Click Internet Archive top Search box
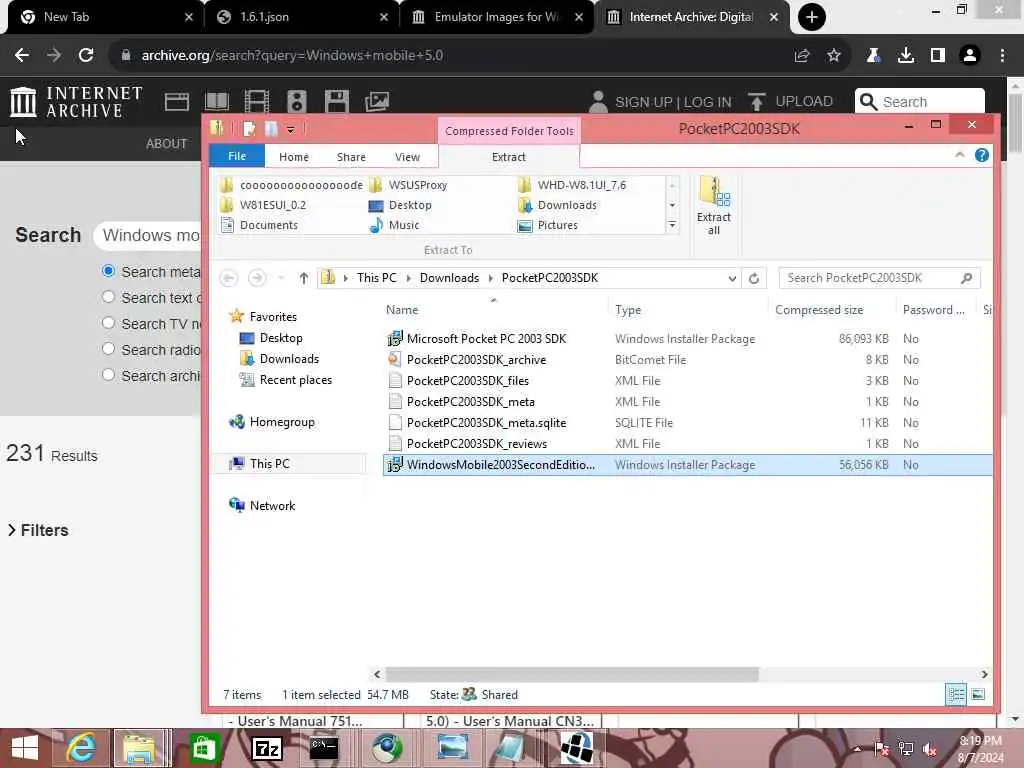1024x768 pixels. tap(920, 102)
